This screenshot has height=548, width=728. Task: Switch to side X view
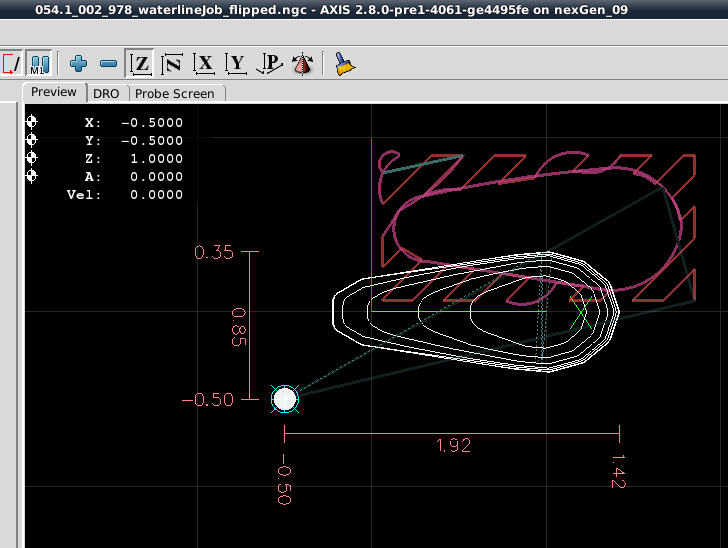204,64
